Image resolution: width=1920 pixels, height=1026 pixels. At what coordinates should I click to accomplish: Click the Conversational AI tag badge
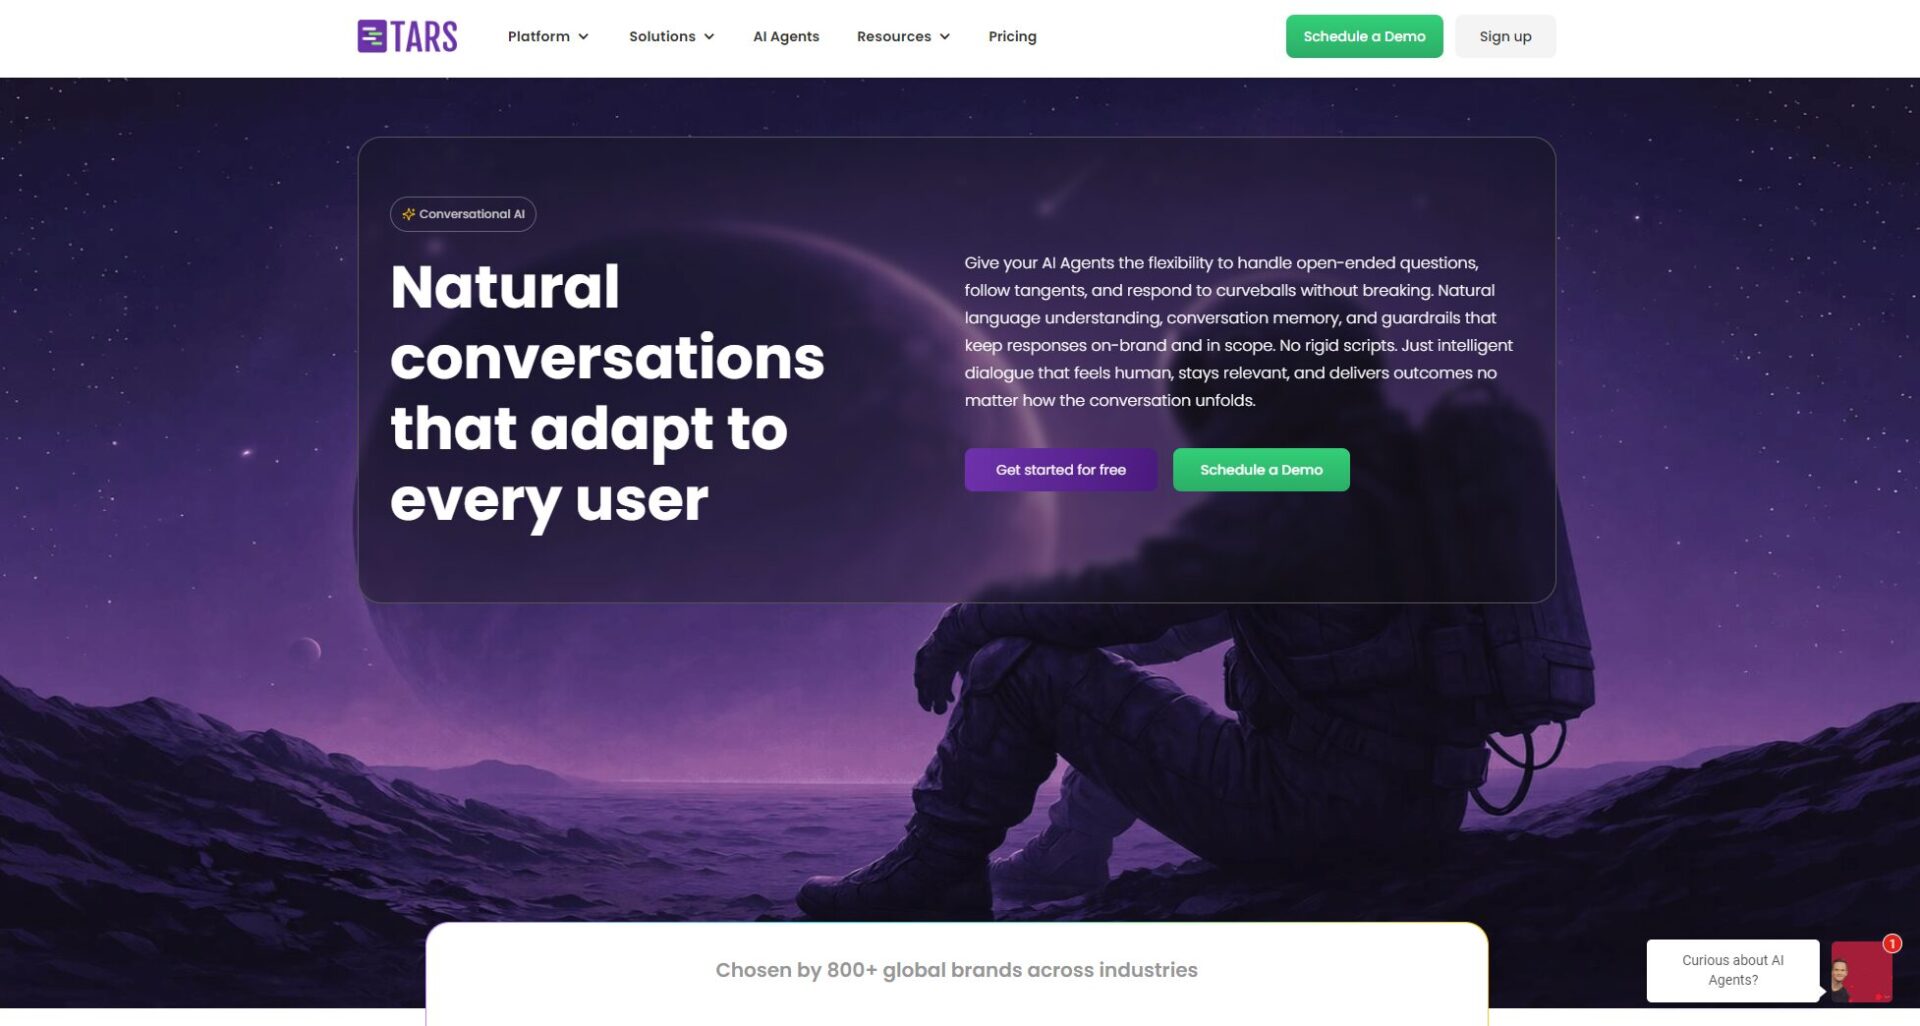tap(463, 214)
